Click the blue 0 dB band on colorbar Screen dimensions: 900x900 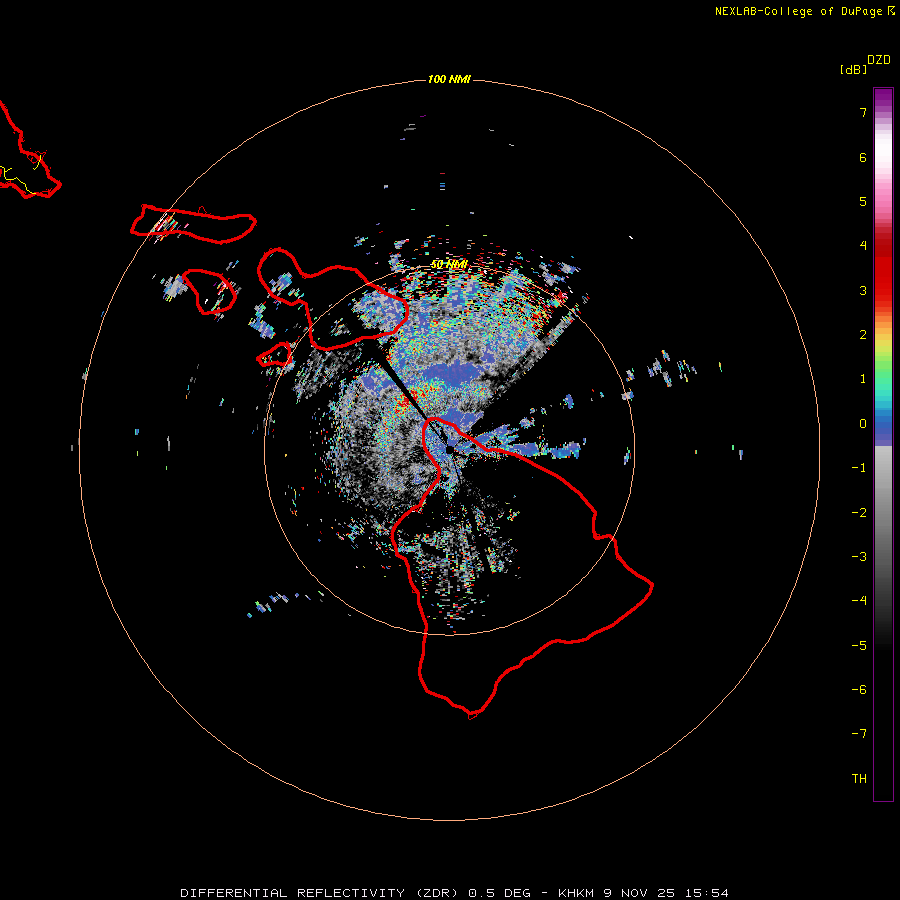[x=883, y=425]
